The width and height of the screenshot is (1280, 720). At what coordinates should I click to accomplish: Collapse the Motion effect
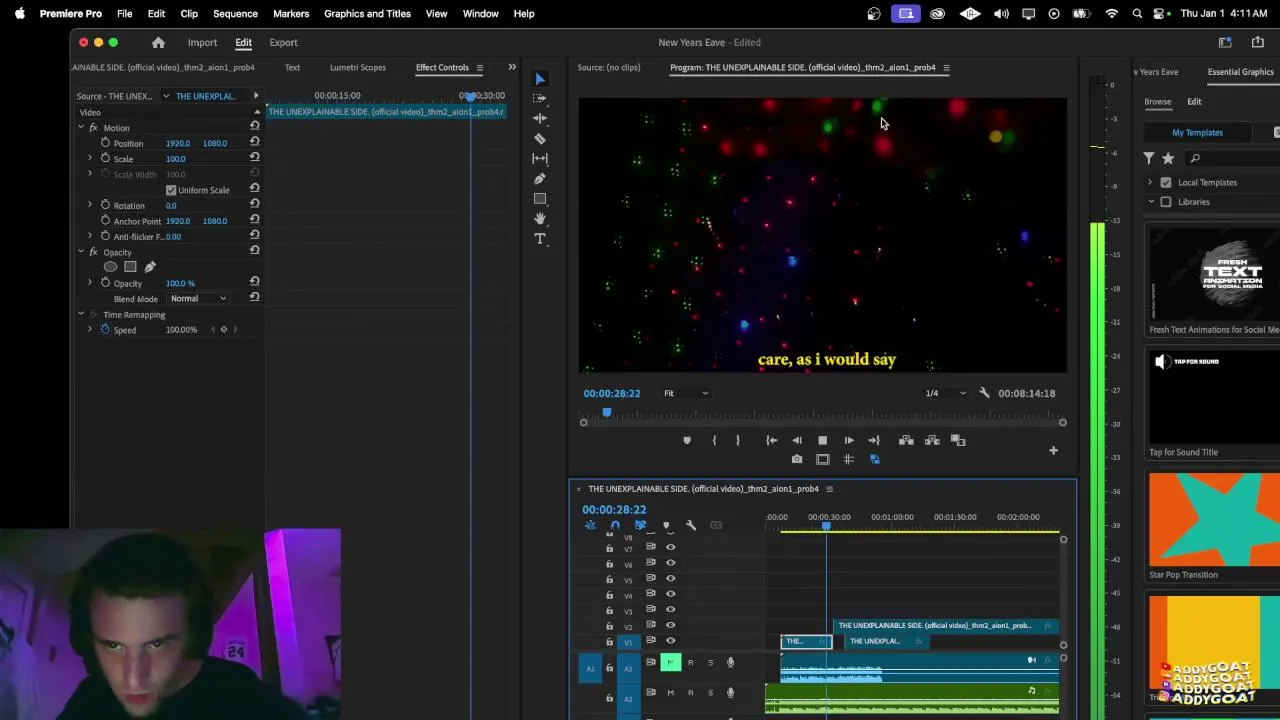coord(81,127)
